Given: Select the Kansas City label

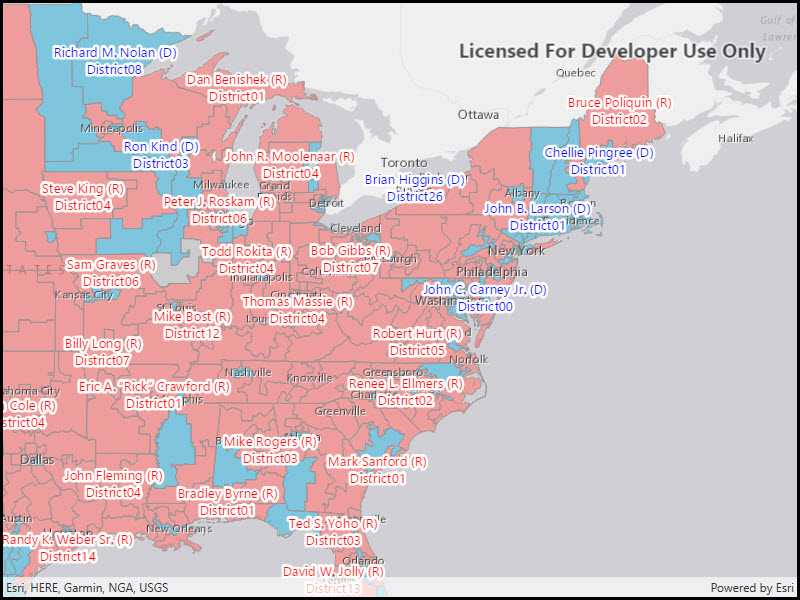Looking at the screenshot, I should pyautogui.click(x=84, y=294).
